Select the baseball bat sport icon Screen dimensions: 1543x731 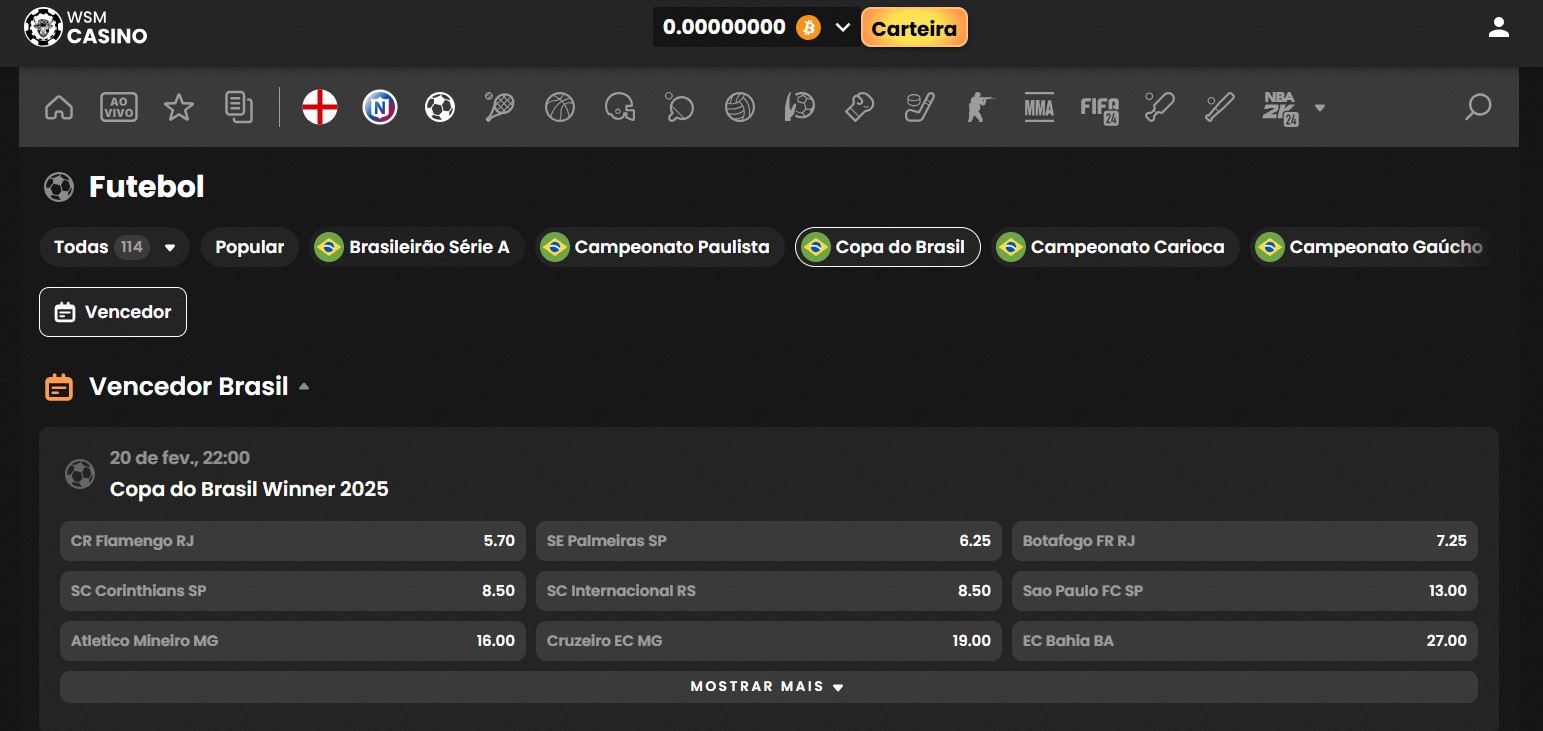1219,107
